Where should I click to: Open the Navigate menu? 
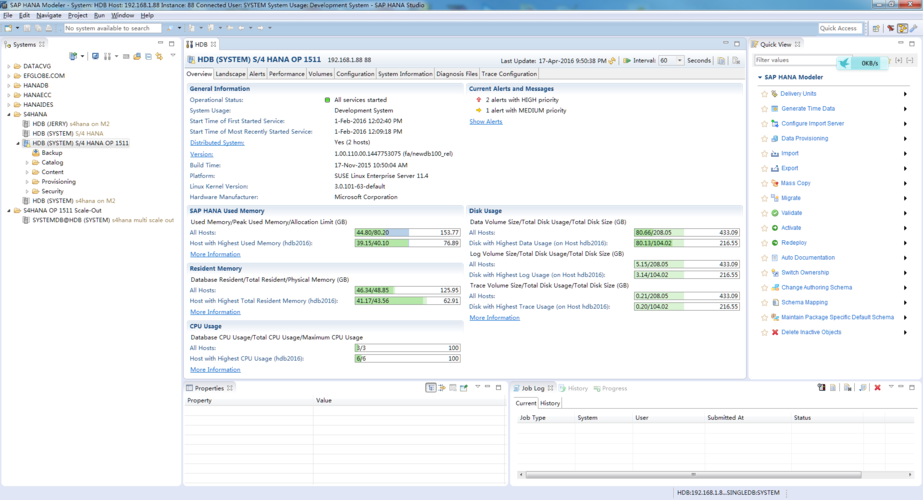click(x=49, y=15)
